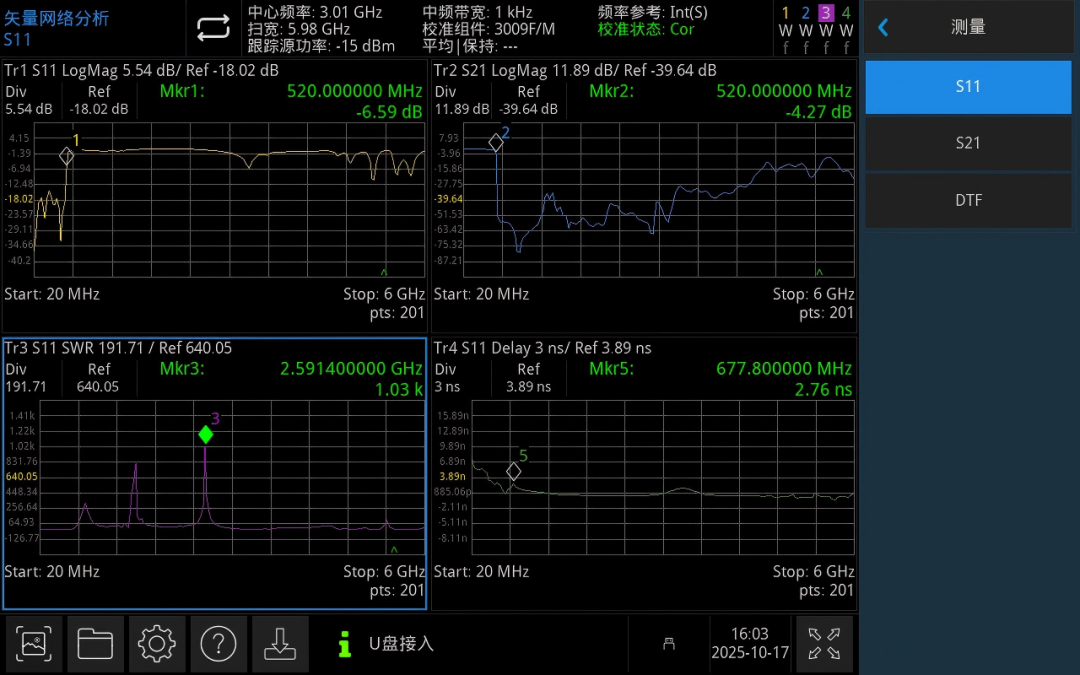The image size is (1080, 675).
Task: Select S21 measurement in side menu
Action: [x=968, y=143]
